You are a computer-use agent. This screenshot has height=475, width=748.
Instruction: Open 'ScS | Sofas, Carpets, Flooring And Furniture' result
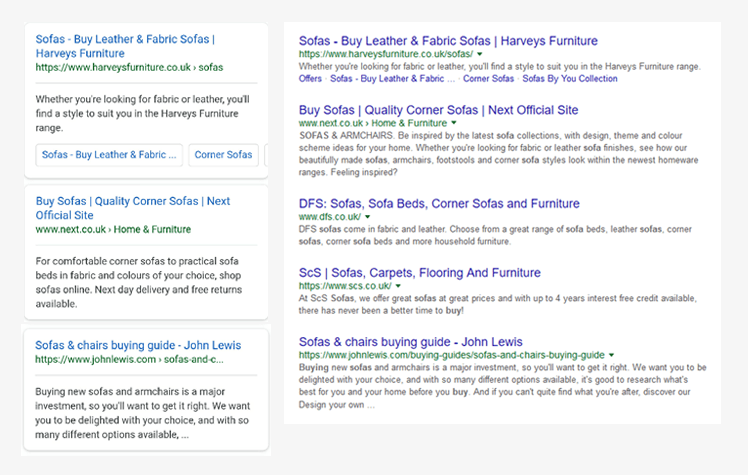(x=419, y=273)
